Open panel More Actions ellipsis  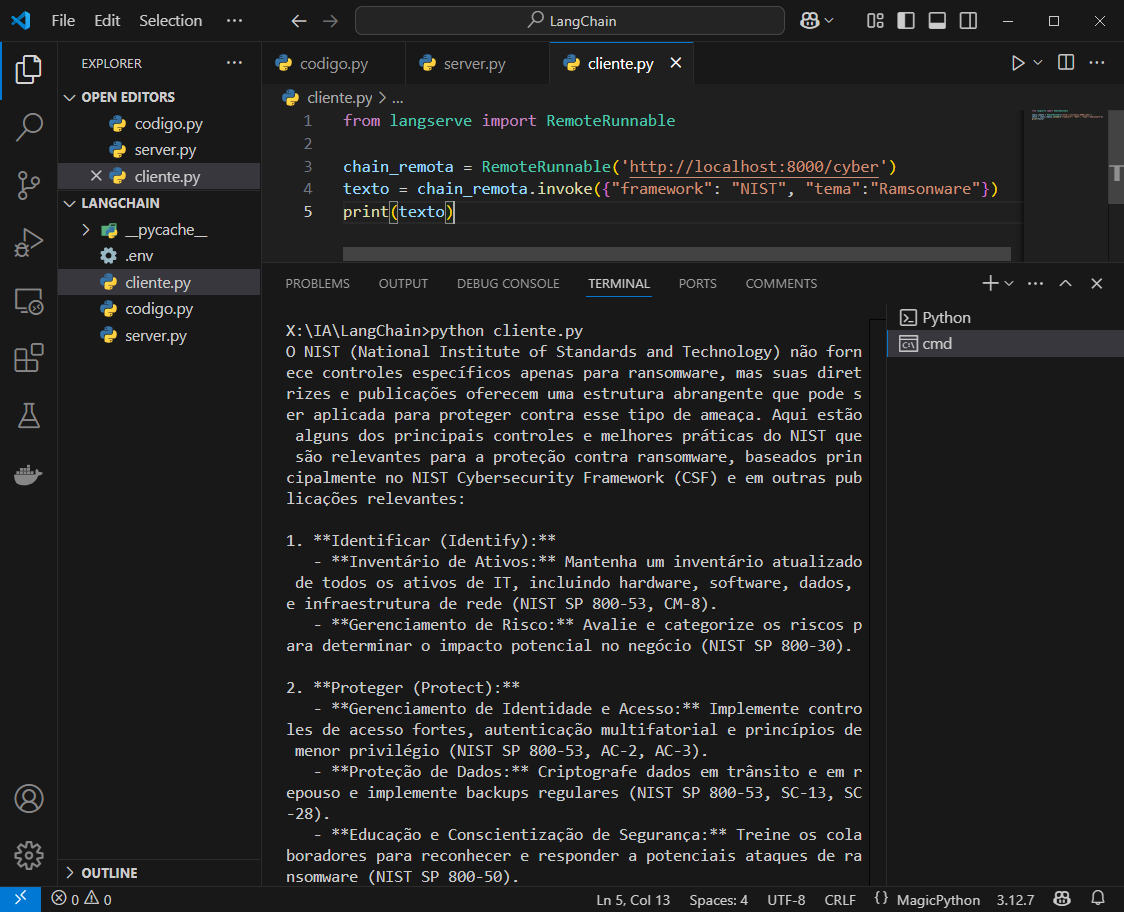(1035, 283)
